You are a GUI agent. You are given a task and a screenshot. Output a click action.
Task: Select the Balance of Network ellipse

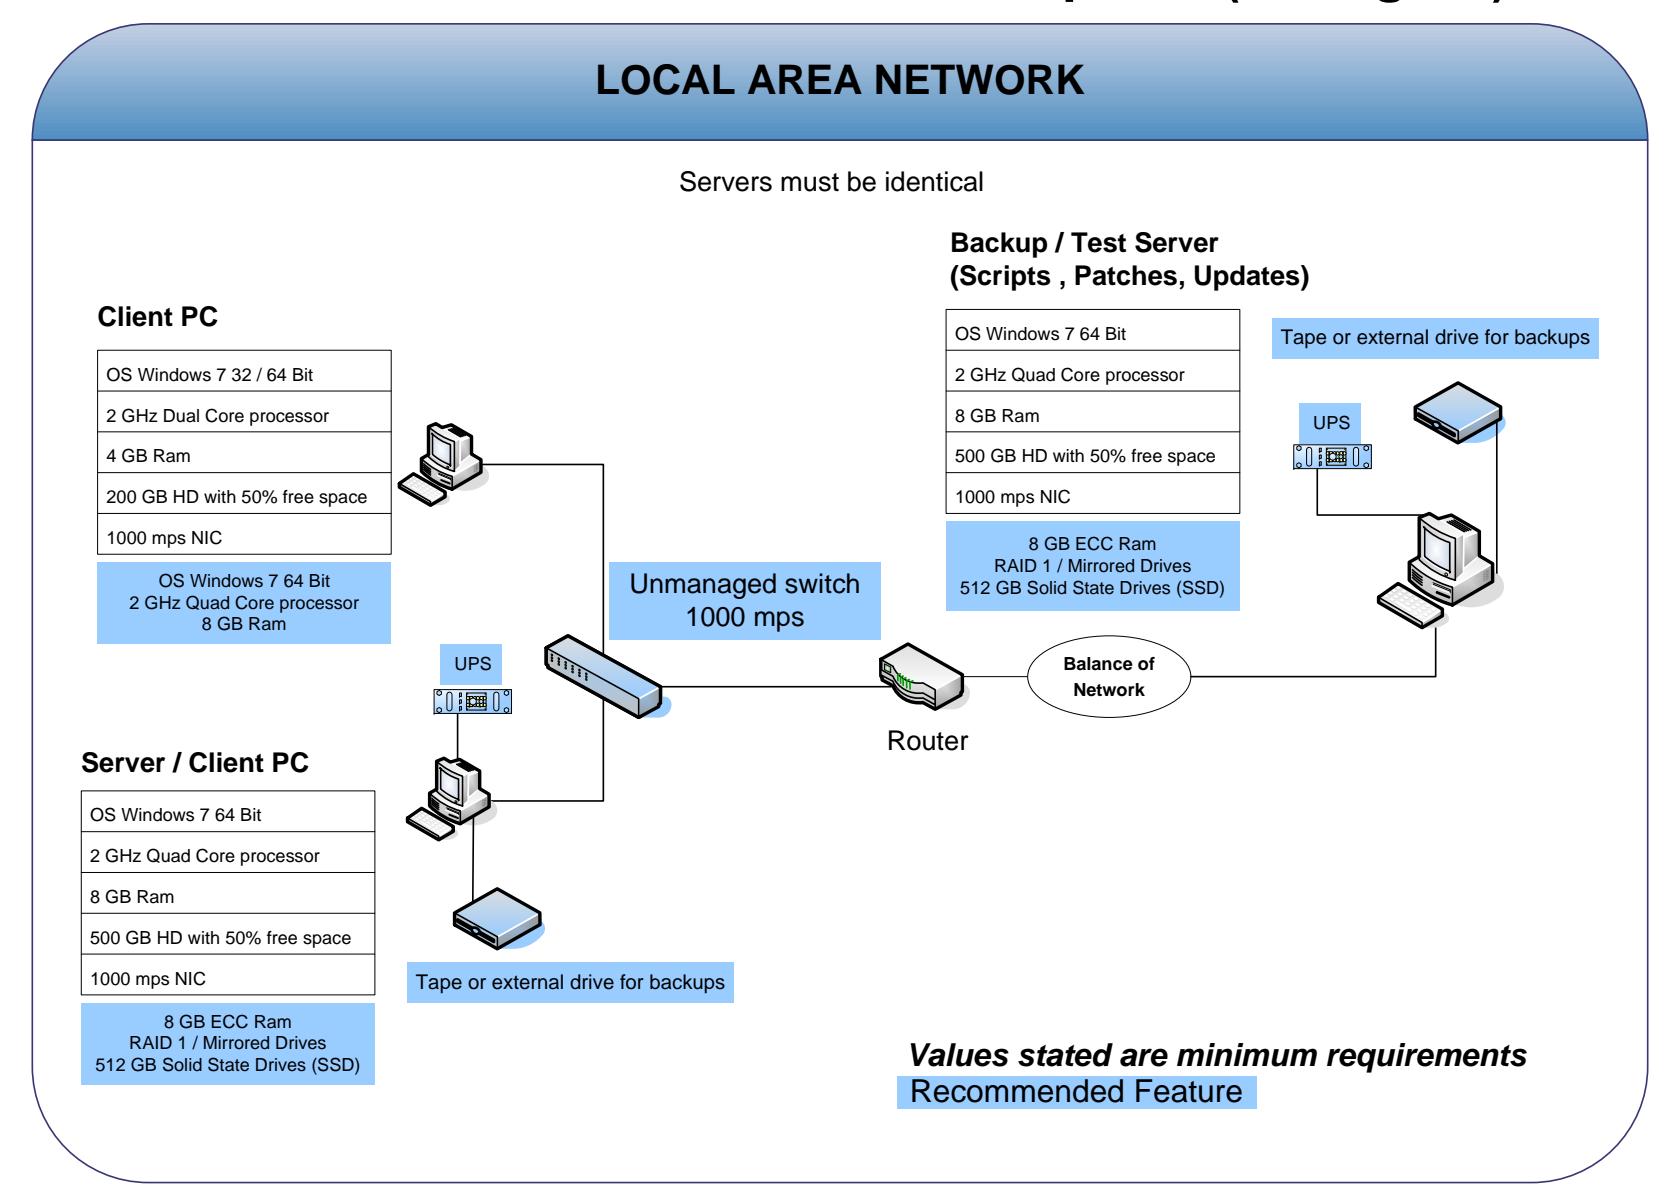[x=1109, y=677]
